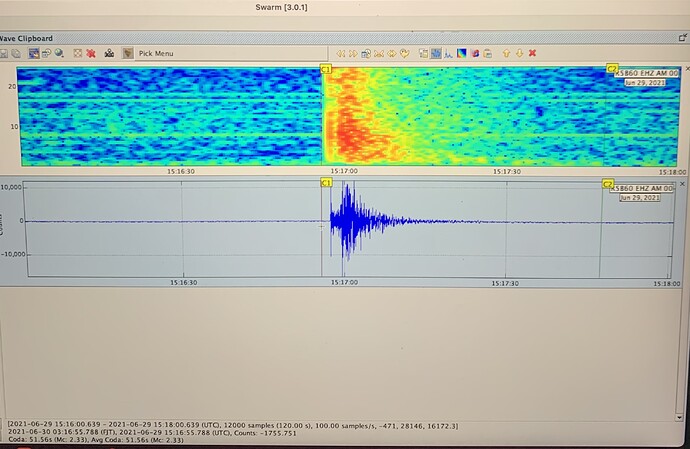
Task: Click the resize wave panels icon
Action: (x=78, y=54)
